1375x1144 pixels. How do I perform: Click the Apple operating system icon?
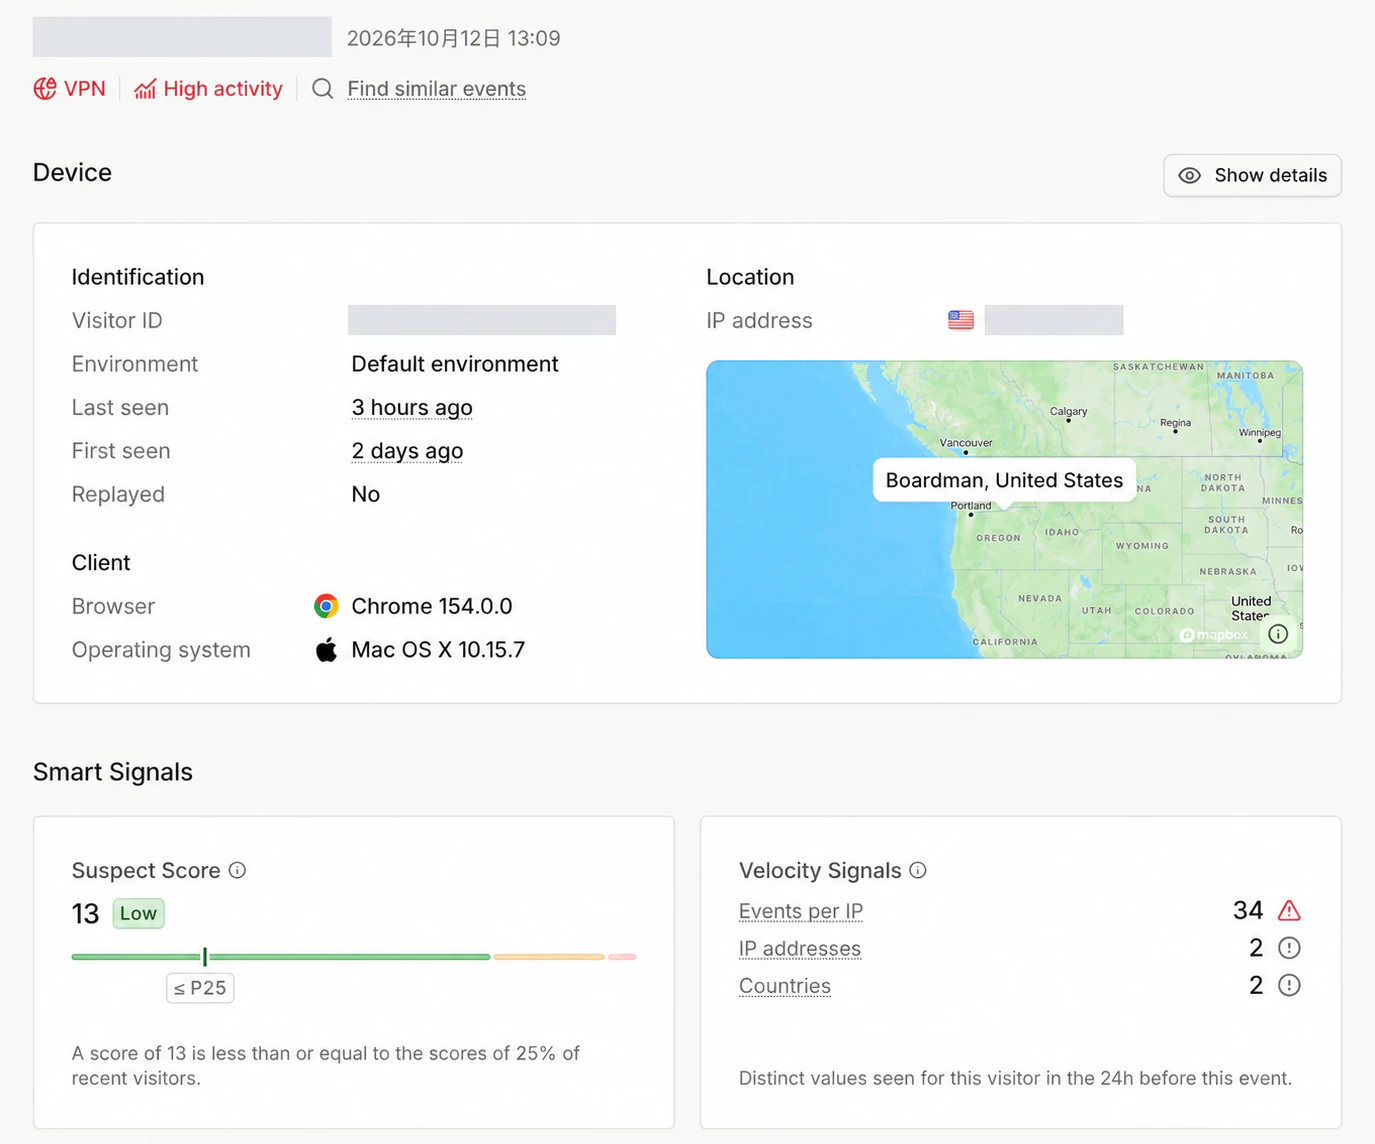(x=326, y=650)
